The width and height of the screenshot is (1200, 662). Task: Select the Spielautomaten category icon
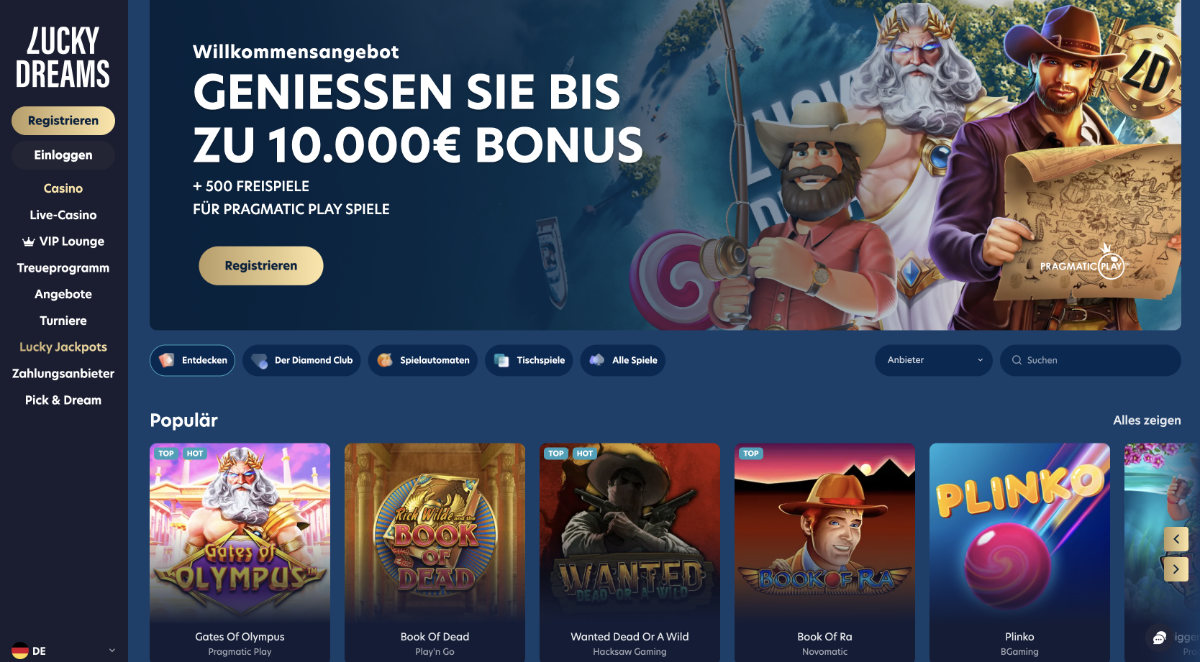385,360
